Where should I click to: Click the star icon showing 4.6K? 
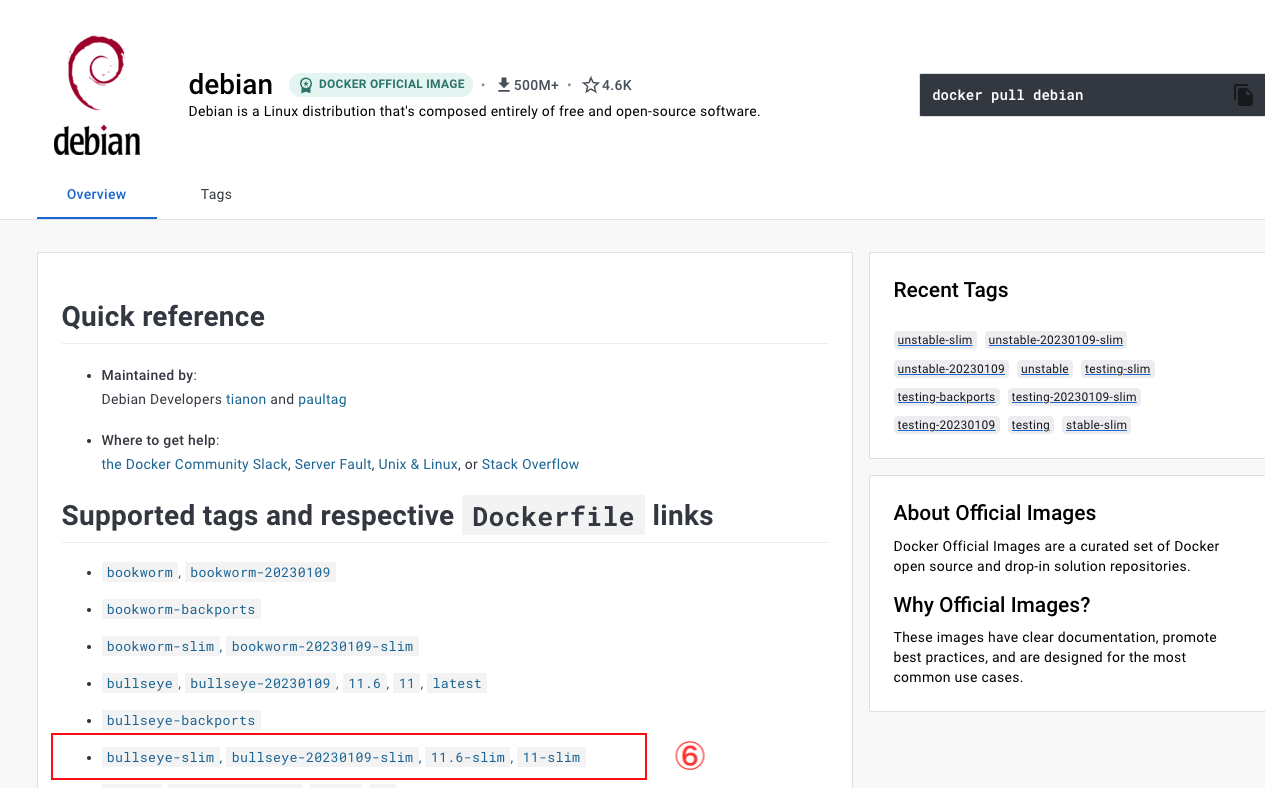(x=591, y=85)
